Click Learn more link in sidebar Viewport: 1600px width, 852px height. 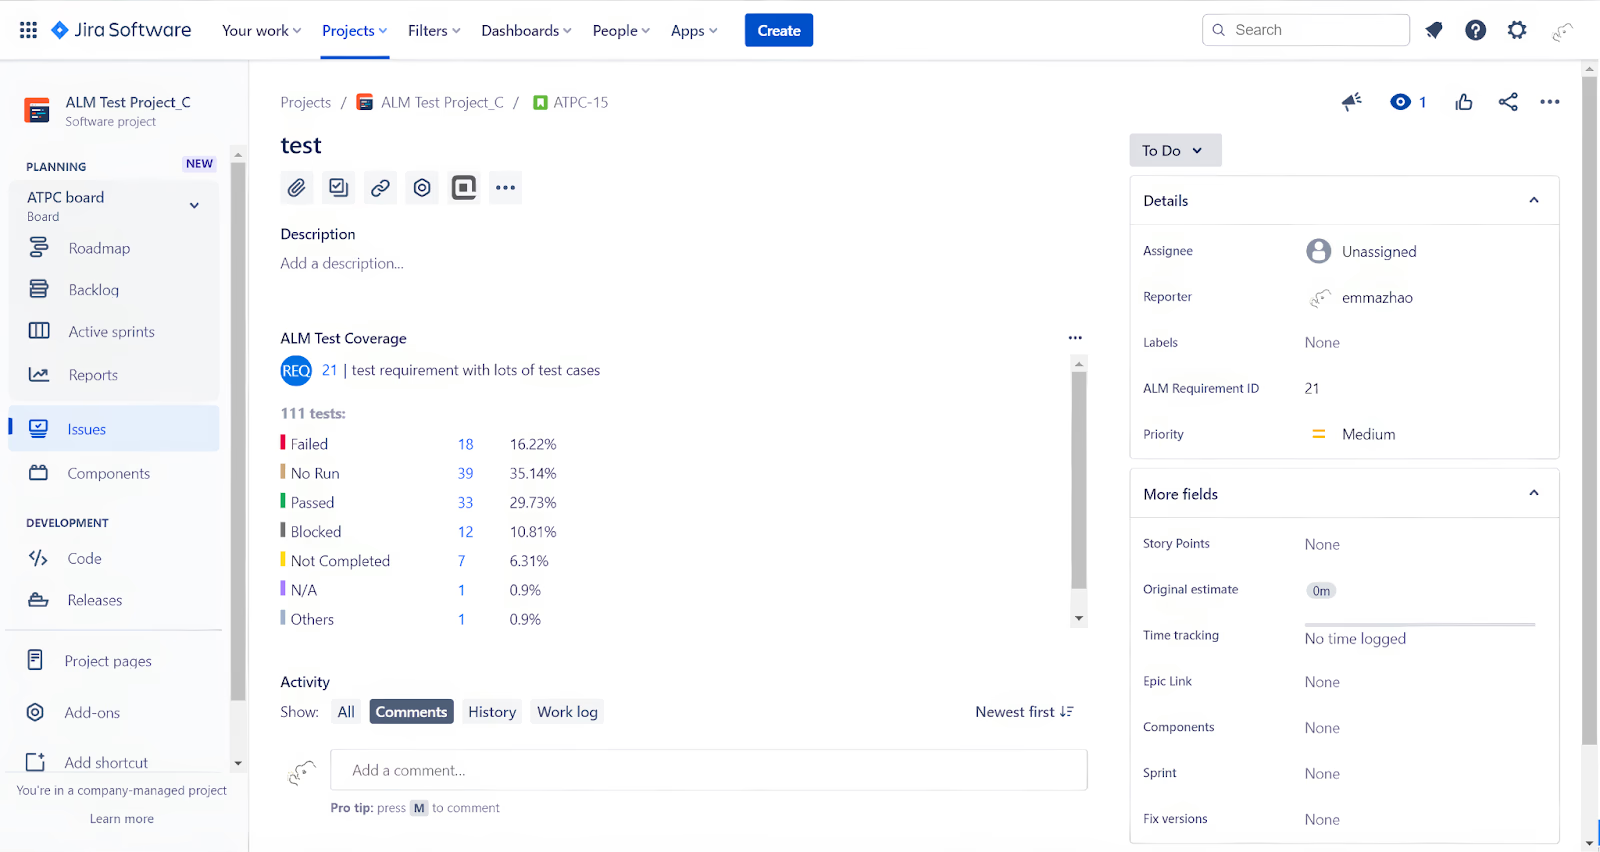(122, 819)
